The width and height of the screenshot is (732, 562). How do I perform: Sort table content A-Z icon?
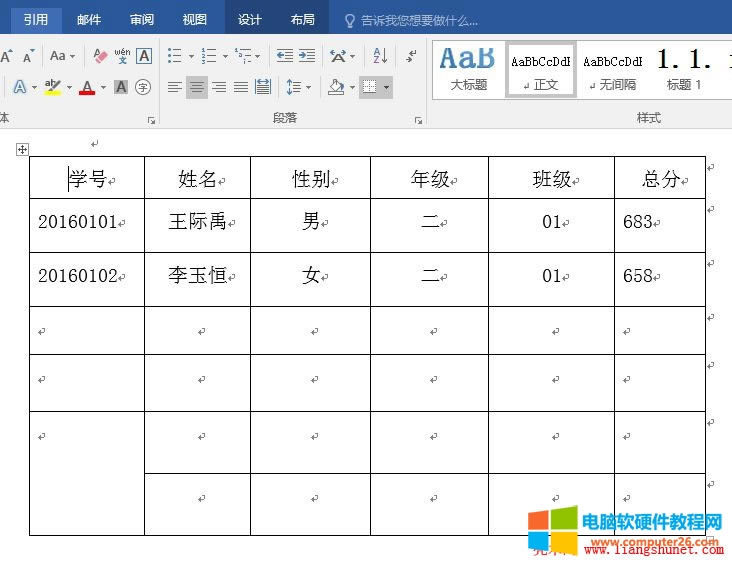pos(380,56)
